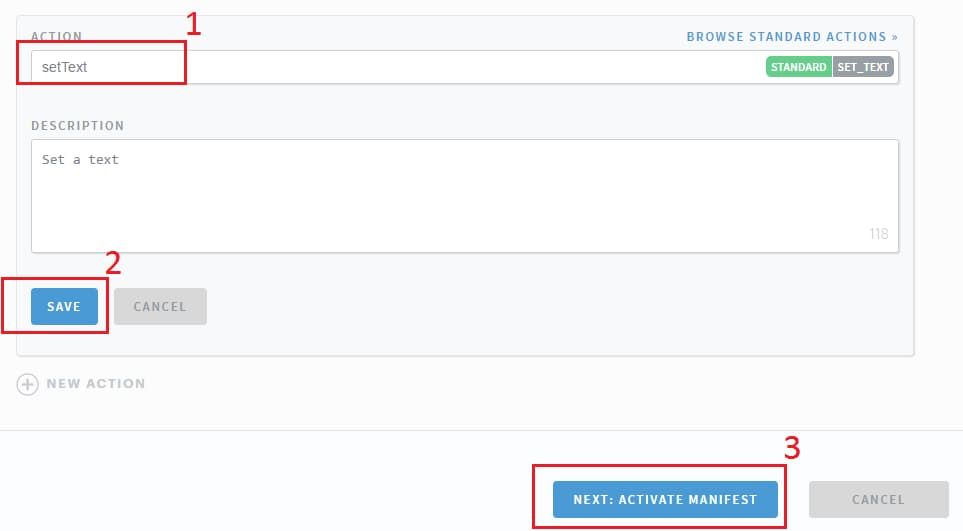This screenshot has height=531, width=963.
Task: Click the green STANDARD badge
Action: (x=799, y=67)
